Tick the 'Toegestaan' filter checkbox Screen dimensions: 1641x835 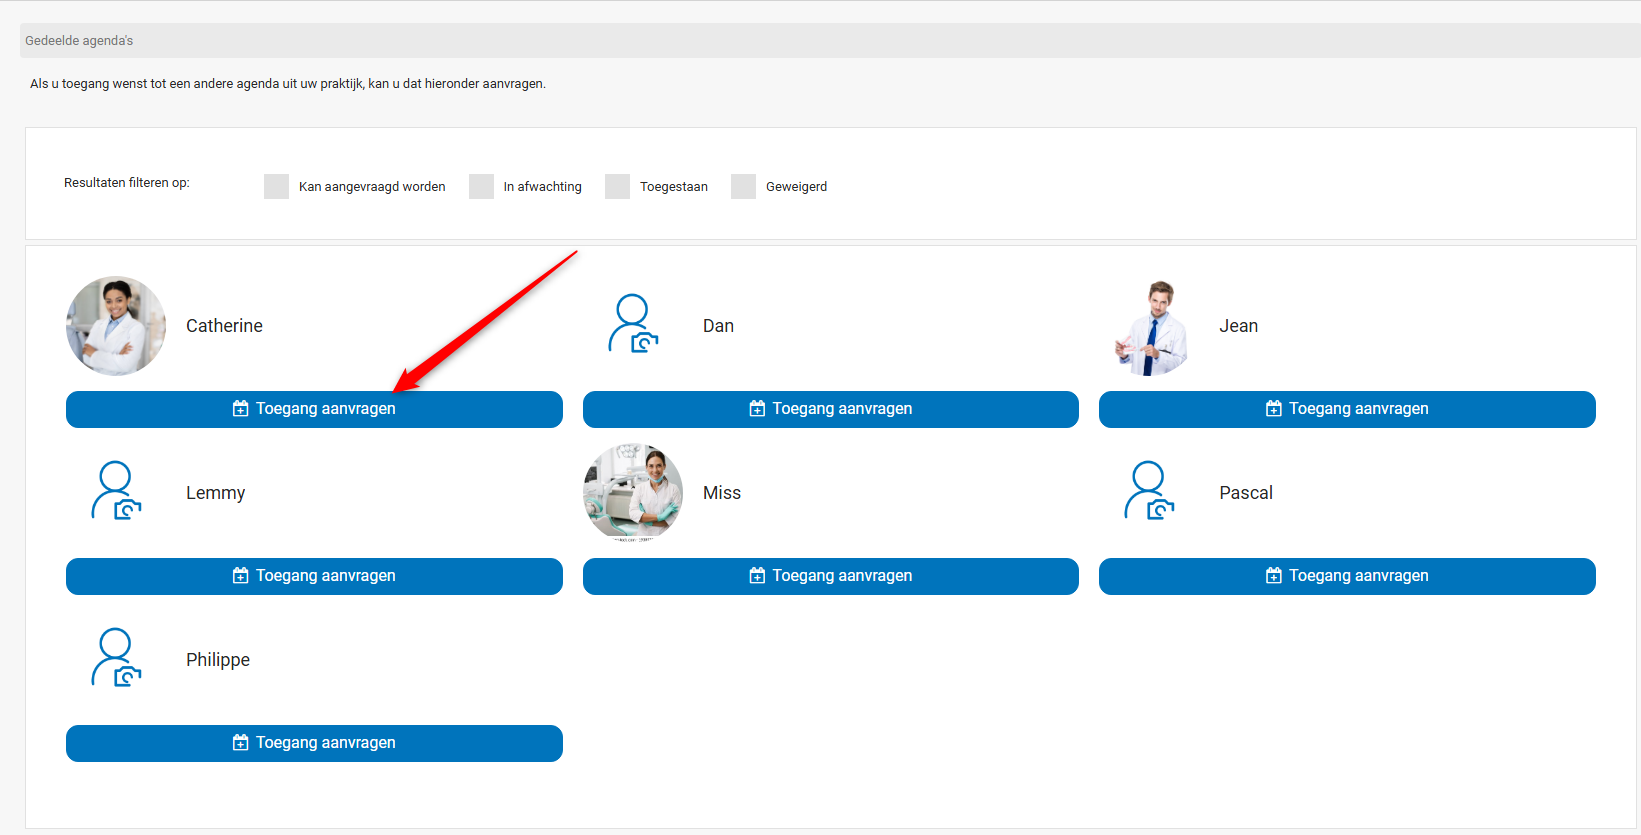617,186
